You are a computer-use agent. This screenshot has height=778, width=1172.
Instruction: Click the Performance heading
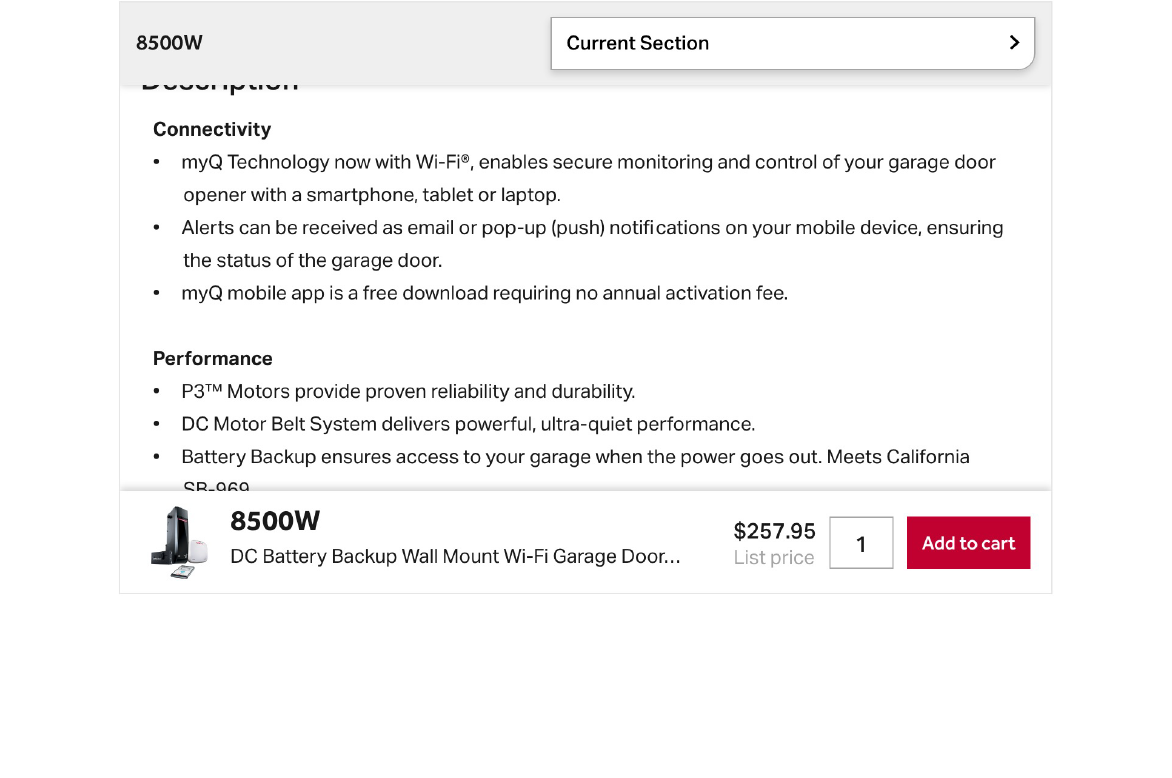coord(213,359)
